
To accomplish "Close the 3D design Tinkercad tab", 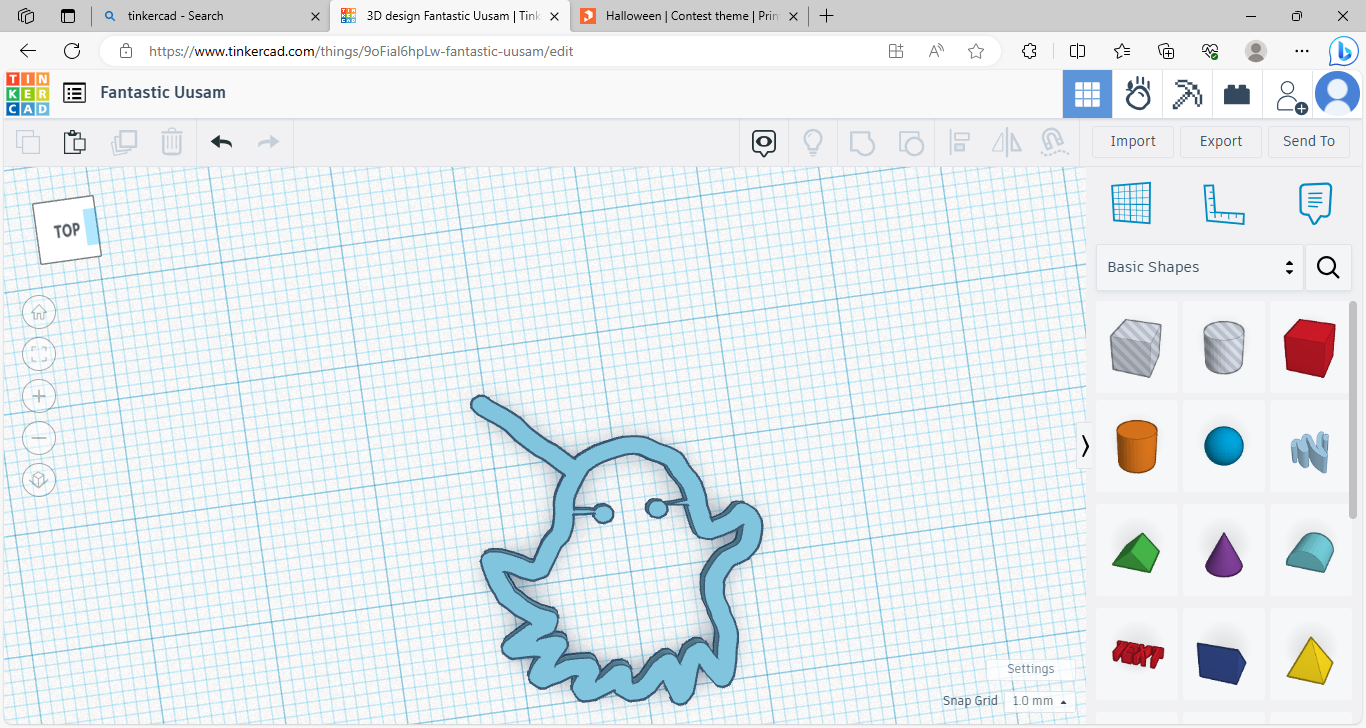I will coord(554,16).
